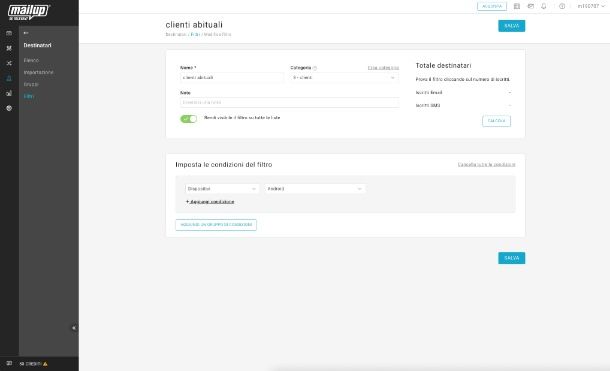Open the top bar book icon

point(517,6)
